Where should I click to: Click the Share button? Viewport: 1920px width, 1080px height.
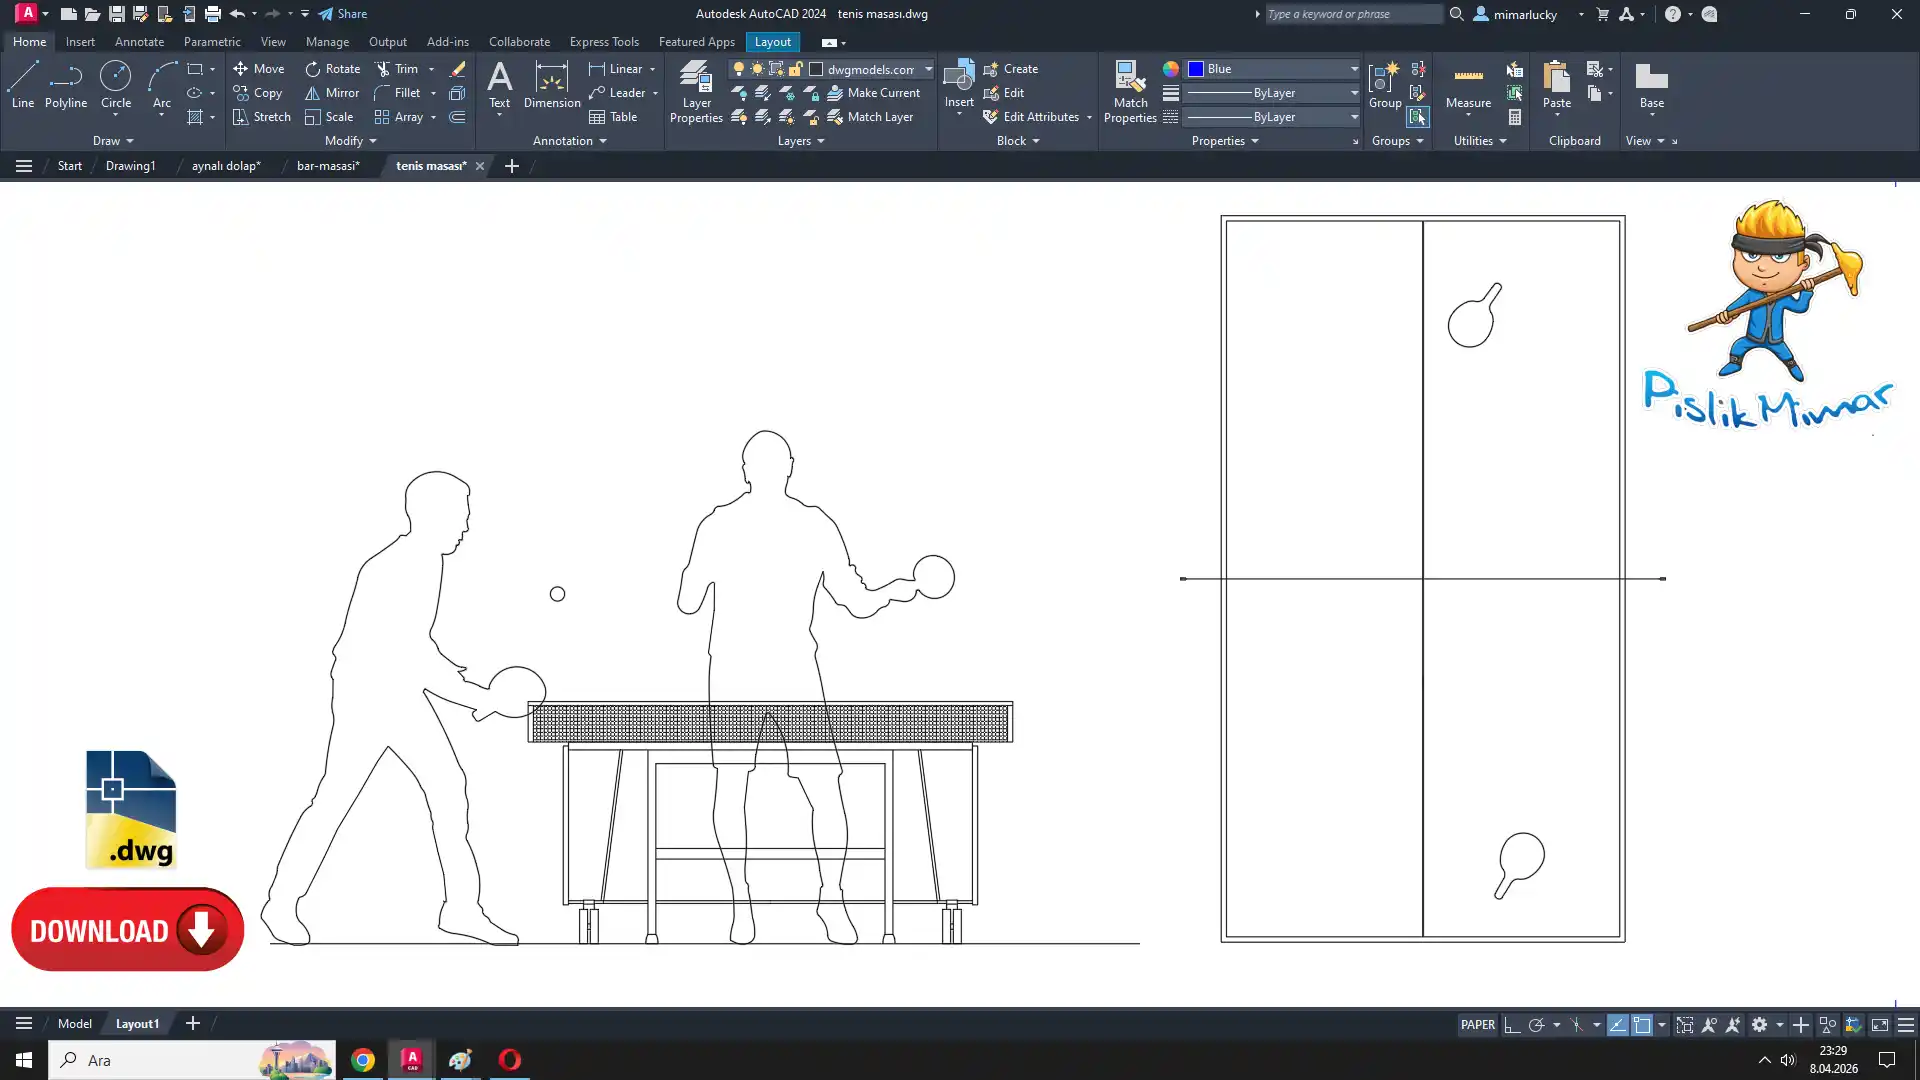[343, 14]
